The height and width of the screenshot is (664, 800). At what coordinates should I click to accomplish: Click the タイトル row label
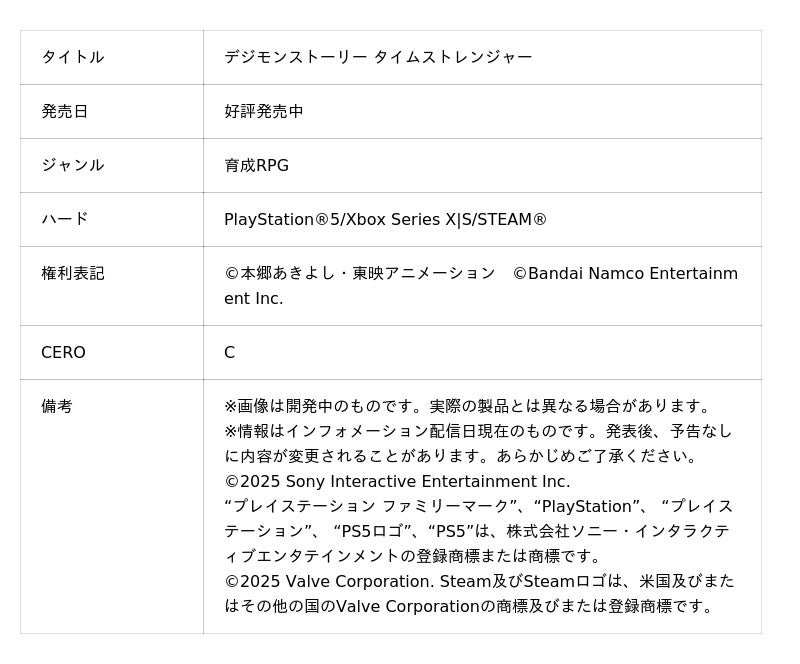(72, 57)
